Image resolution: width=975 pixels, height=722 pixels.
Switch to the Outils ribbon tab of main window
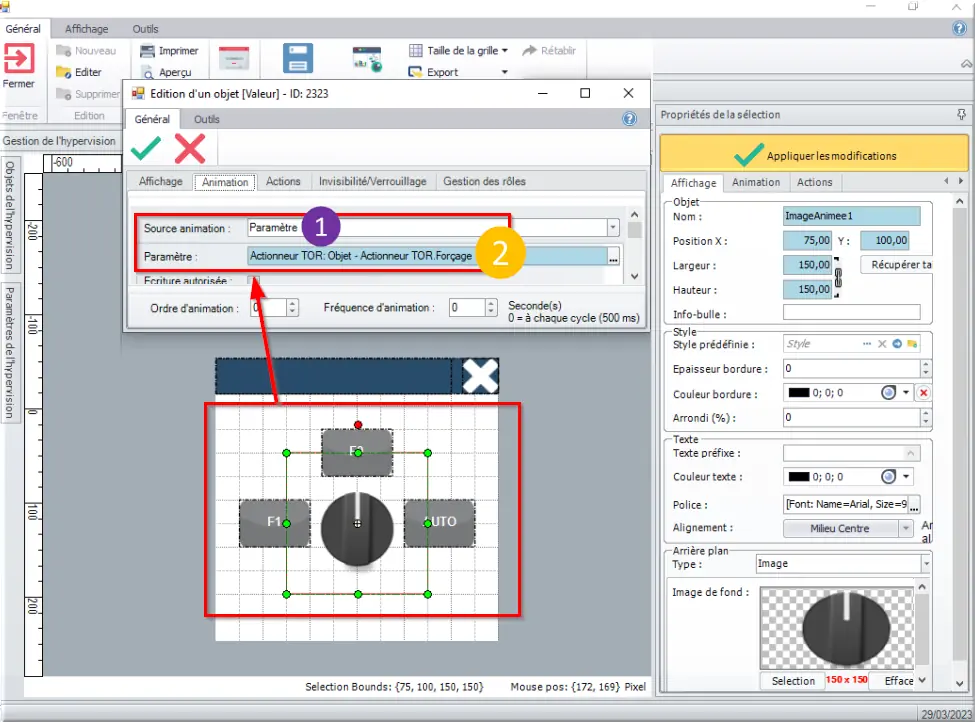click(146, 29)
